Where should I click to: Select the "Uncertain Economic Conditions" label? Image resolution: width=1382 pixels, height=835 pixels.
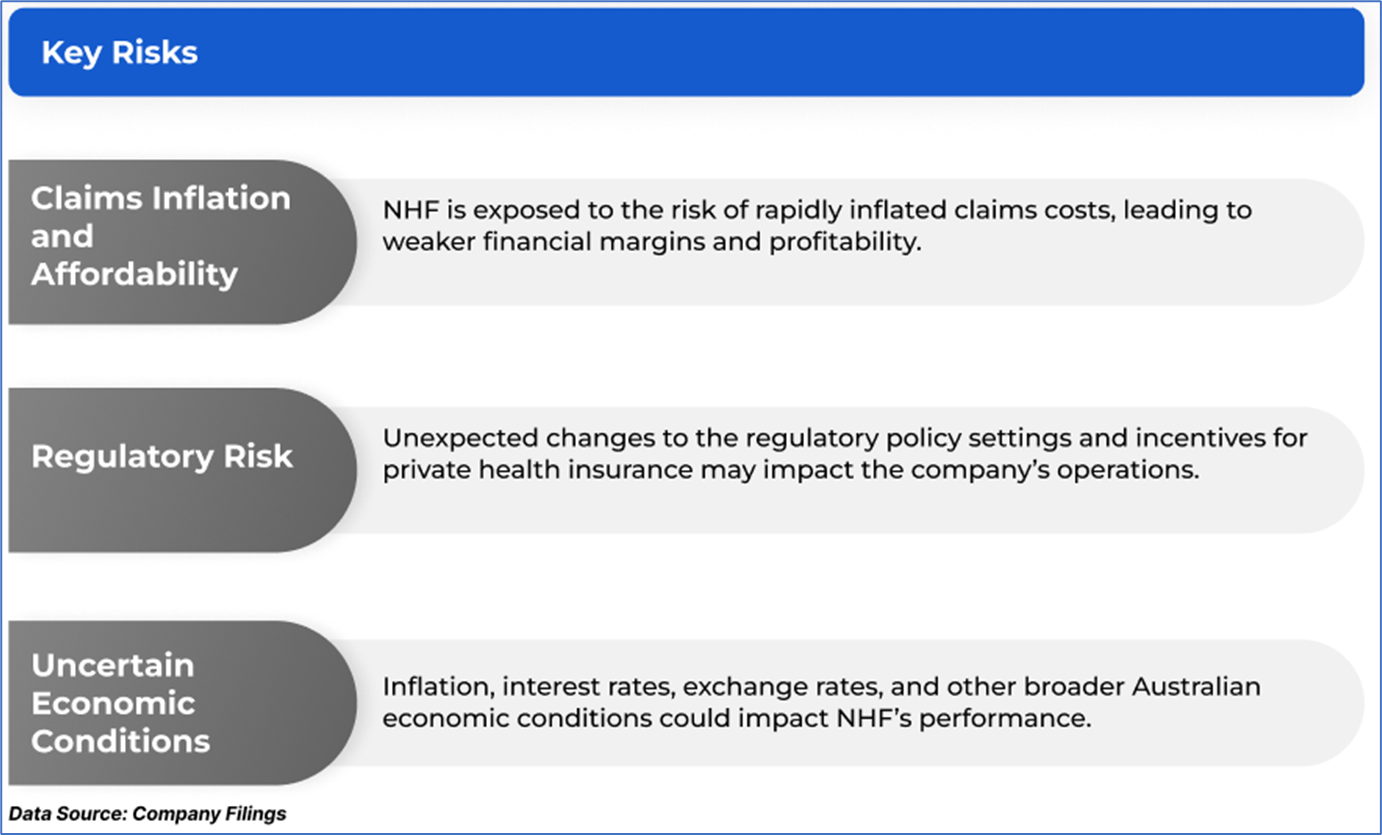point(120,703)
